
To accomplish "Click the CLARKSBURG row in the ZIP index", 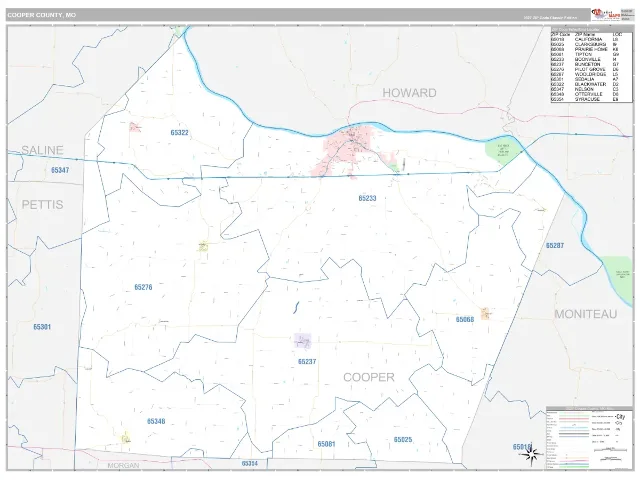I will [585, 44].
